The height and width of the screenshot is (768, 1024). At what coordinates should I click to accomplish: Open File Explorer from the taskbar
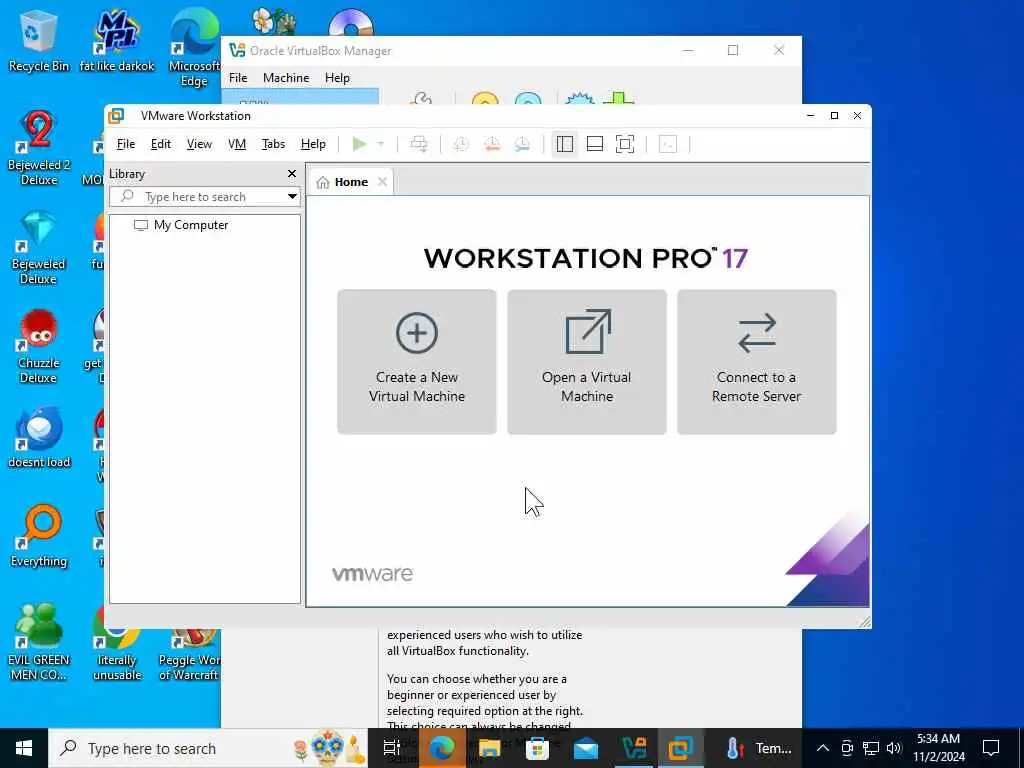489,748
